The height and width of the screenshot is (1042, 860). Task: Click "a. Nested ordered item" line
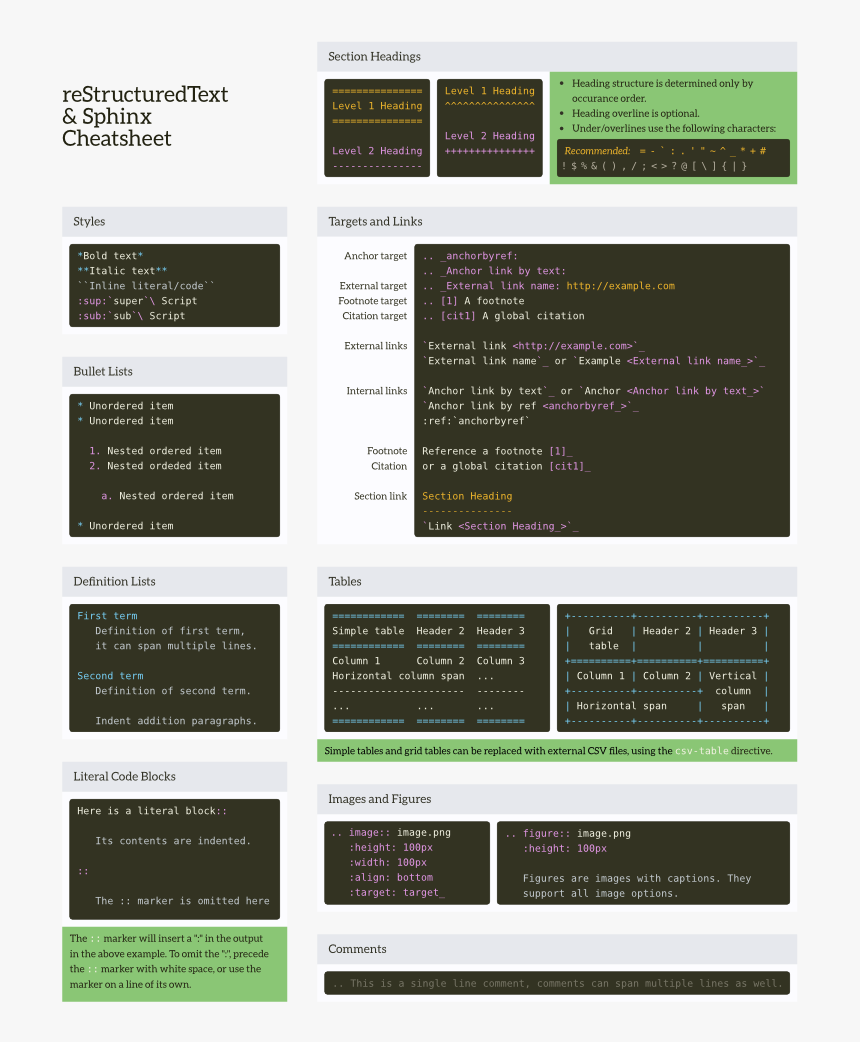point(167,496)
